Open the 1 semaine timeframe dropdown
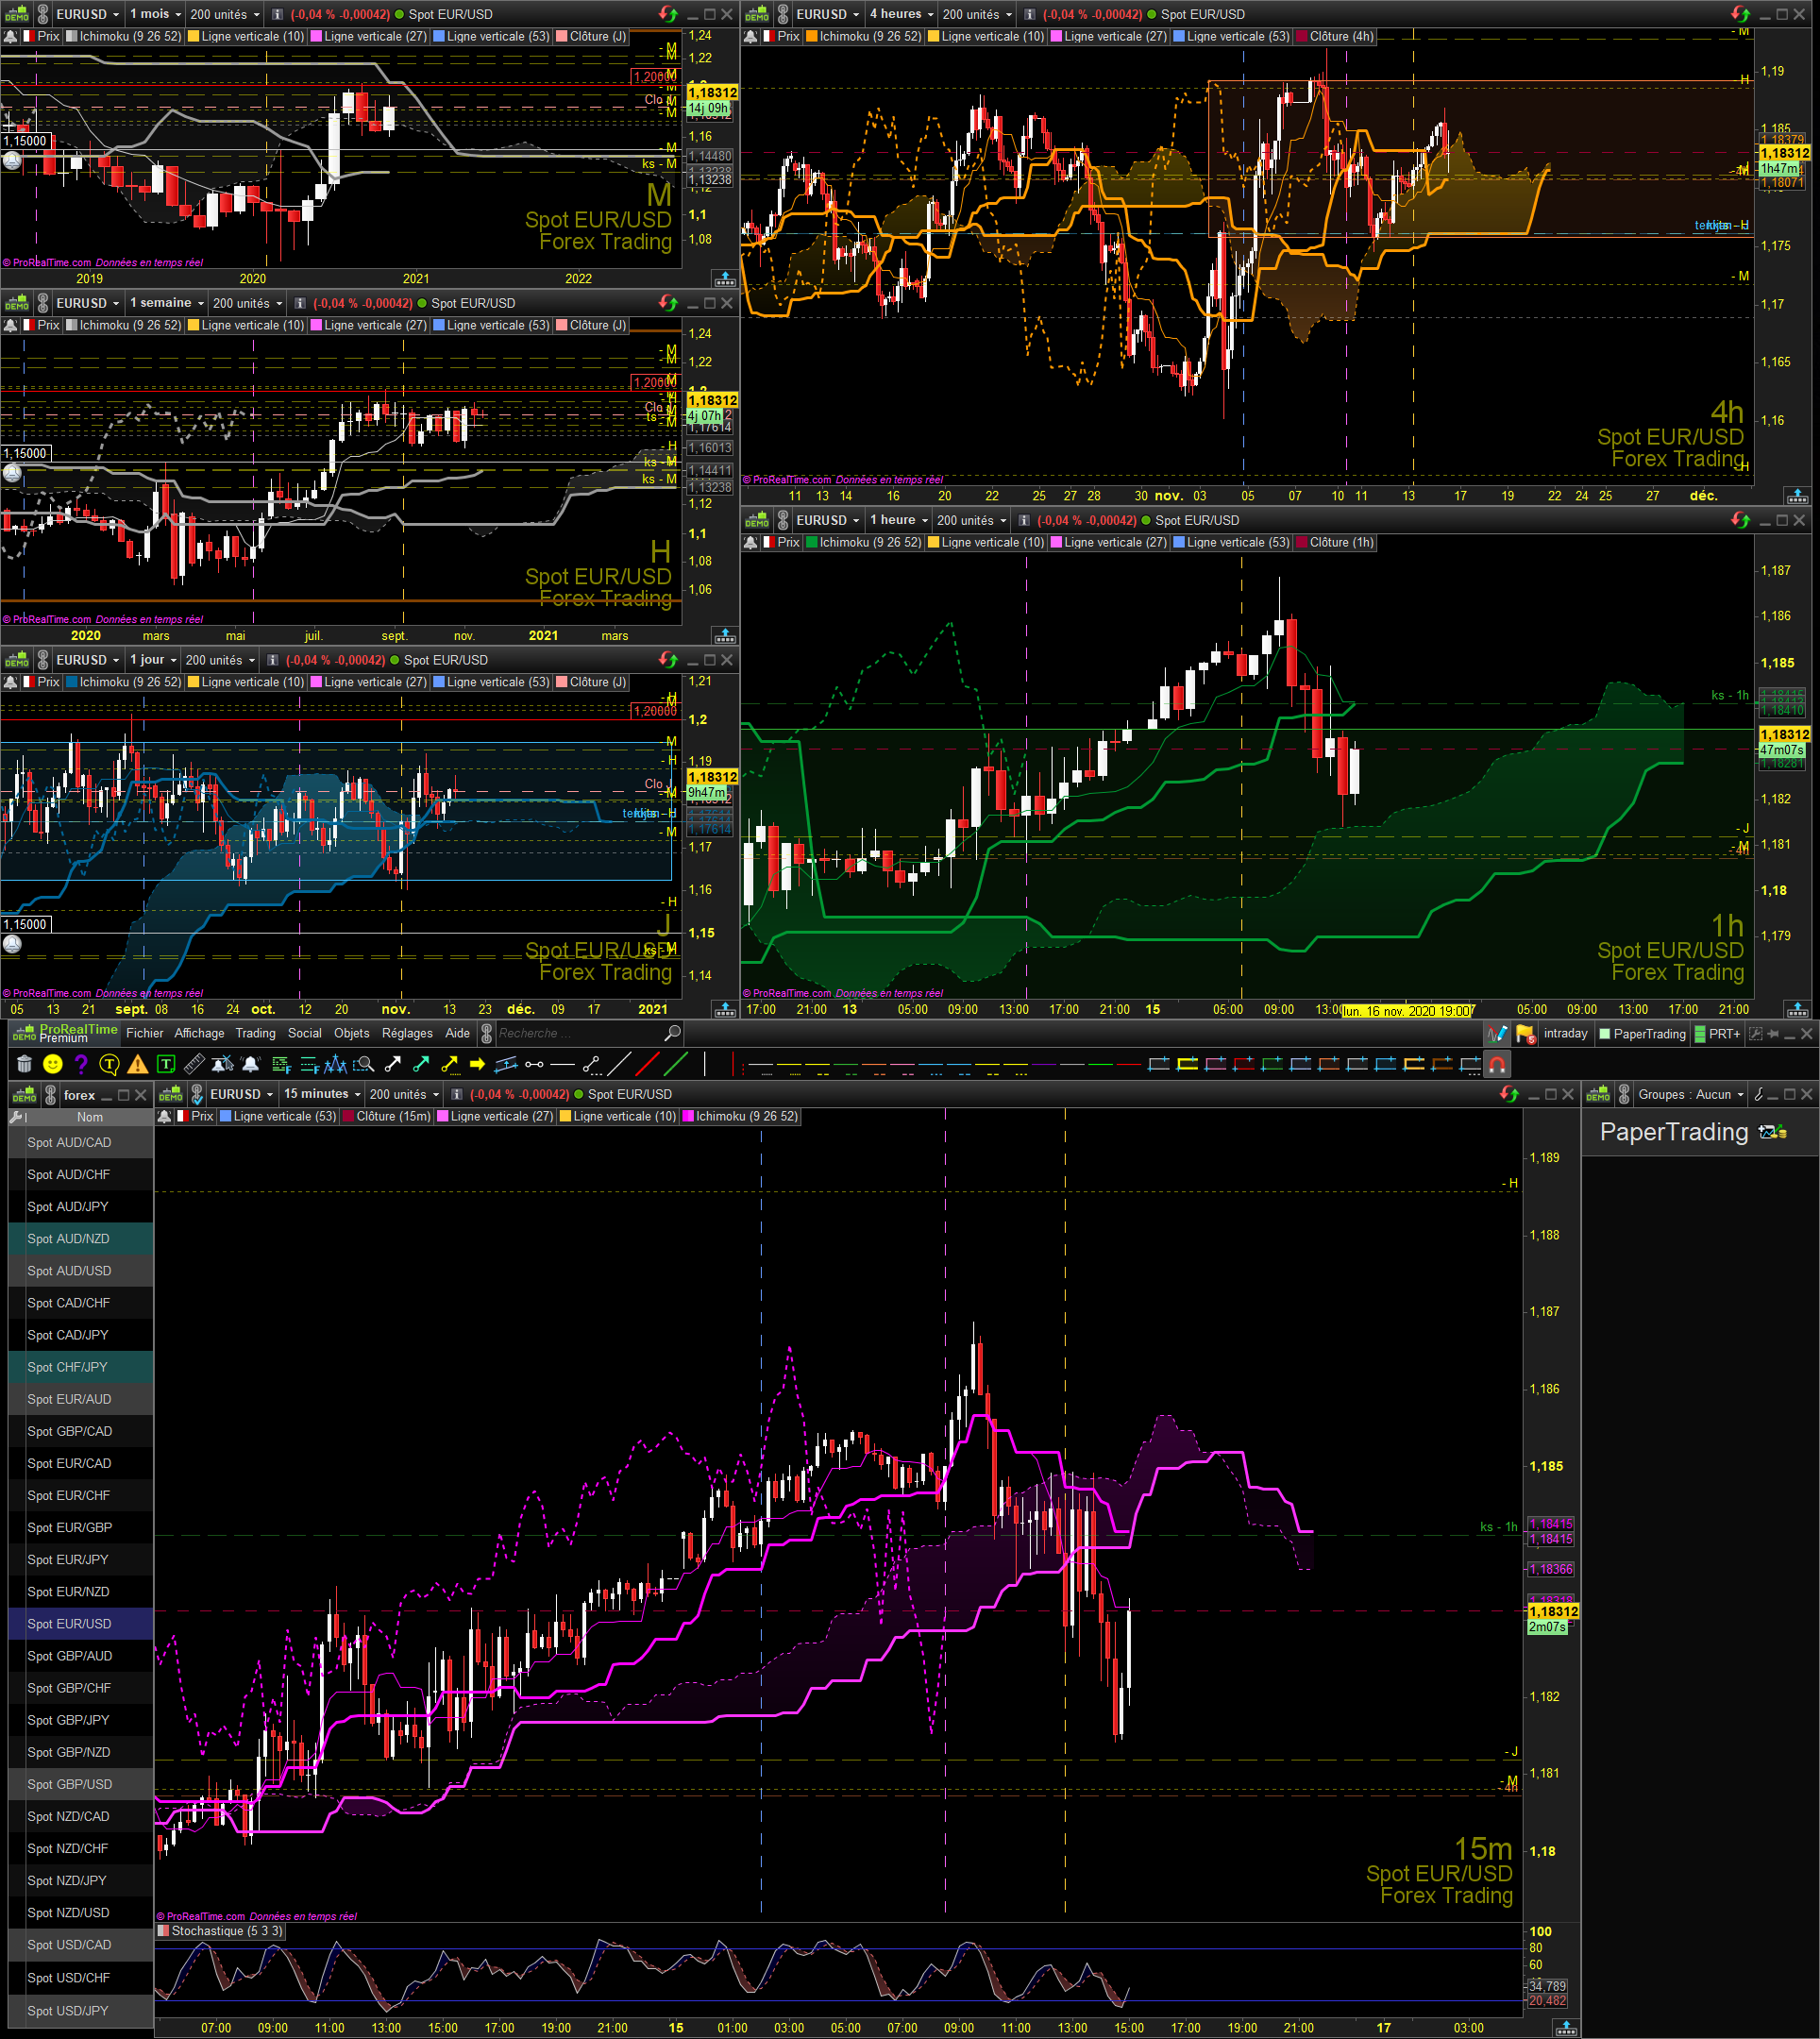The width and height of the screenshot is (1820, 2039). pos(166,303)
